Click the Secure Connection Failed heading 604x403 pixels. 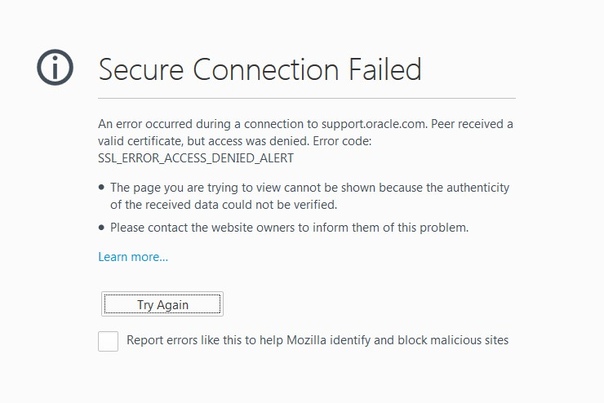click(259, 69)
